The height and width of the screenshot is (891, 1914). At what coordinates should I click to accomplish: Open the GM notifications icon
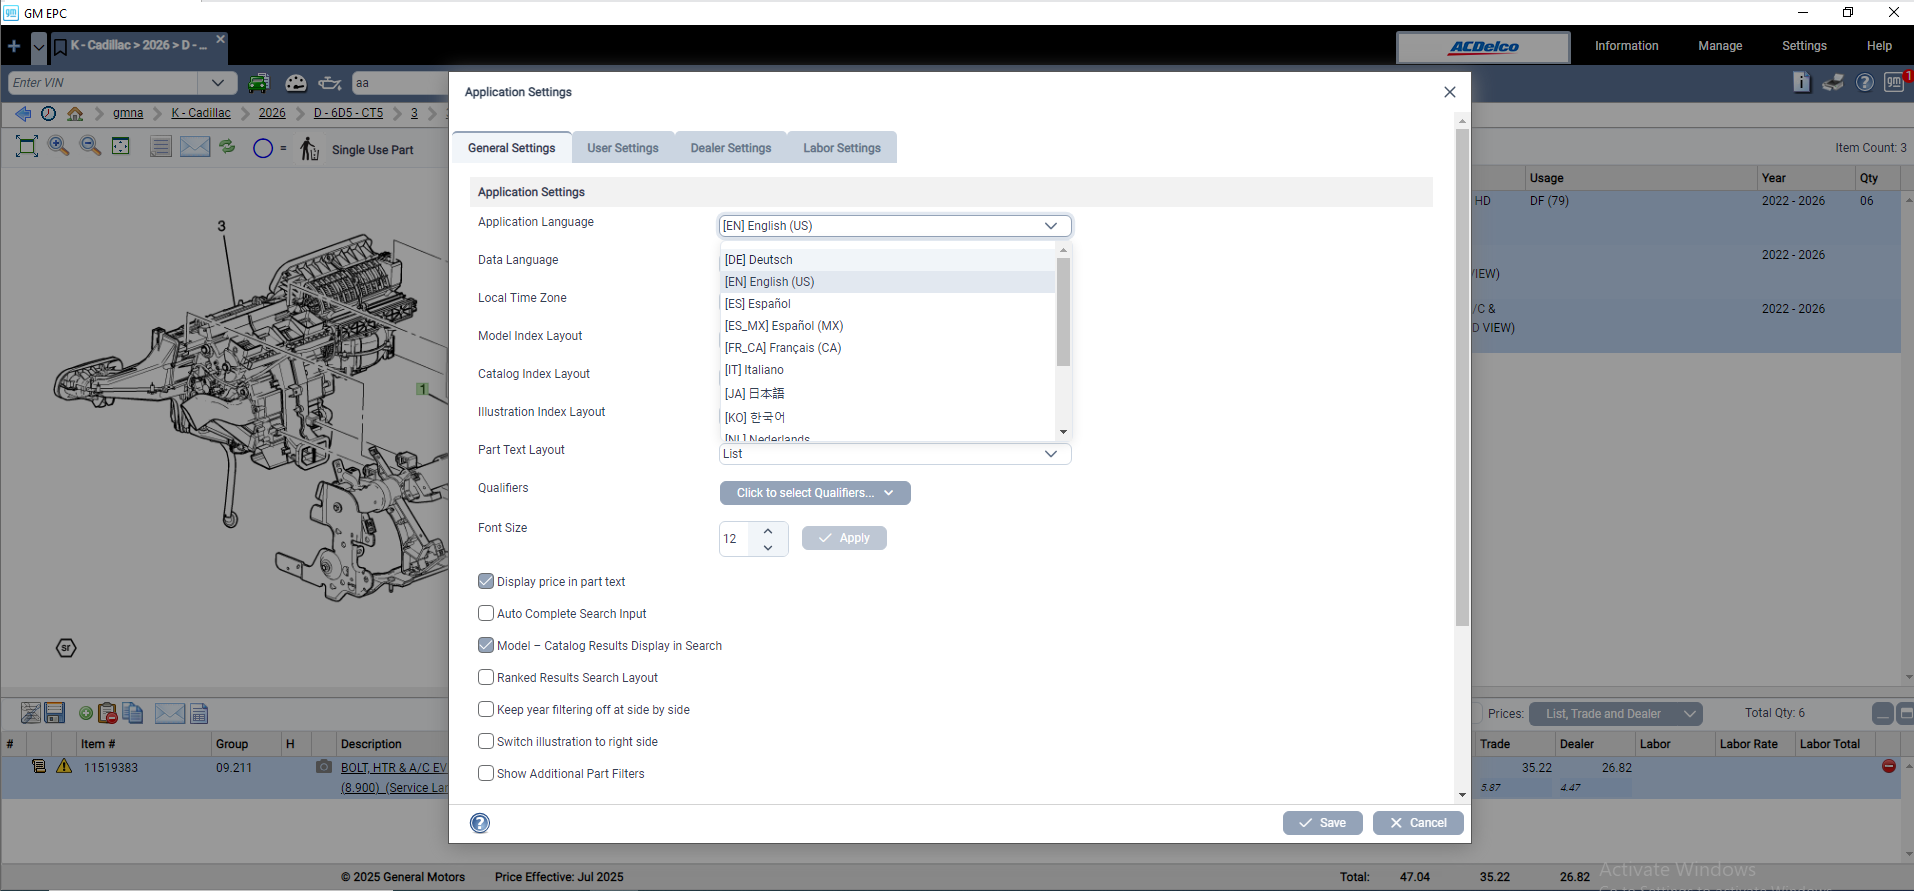(1894, 82)
